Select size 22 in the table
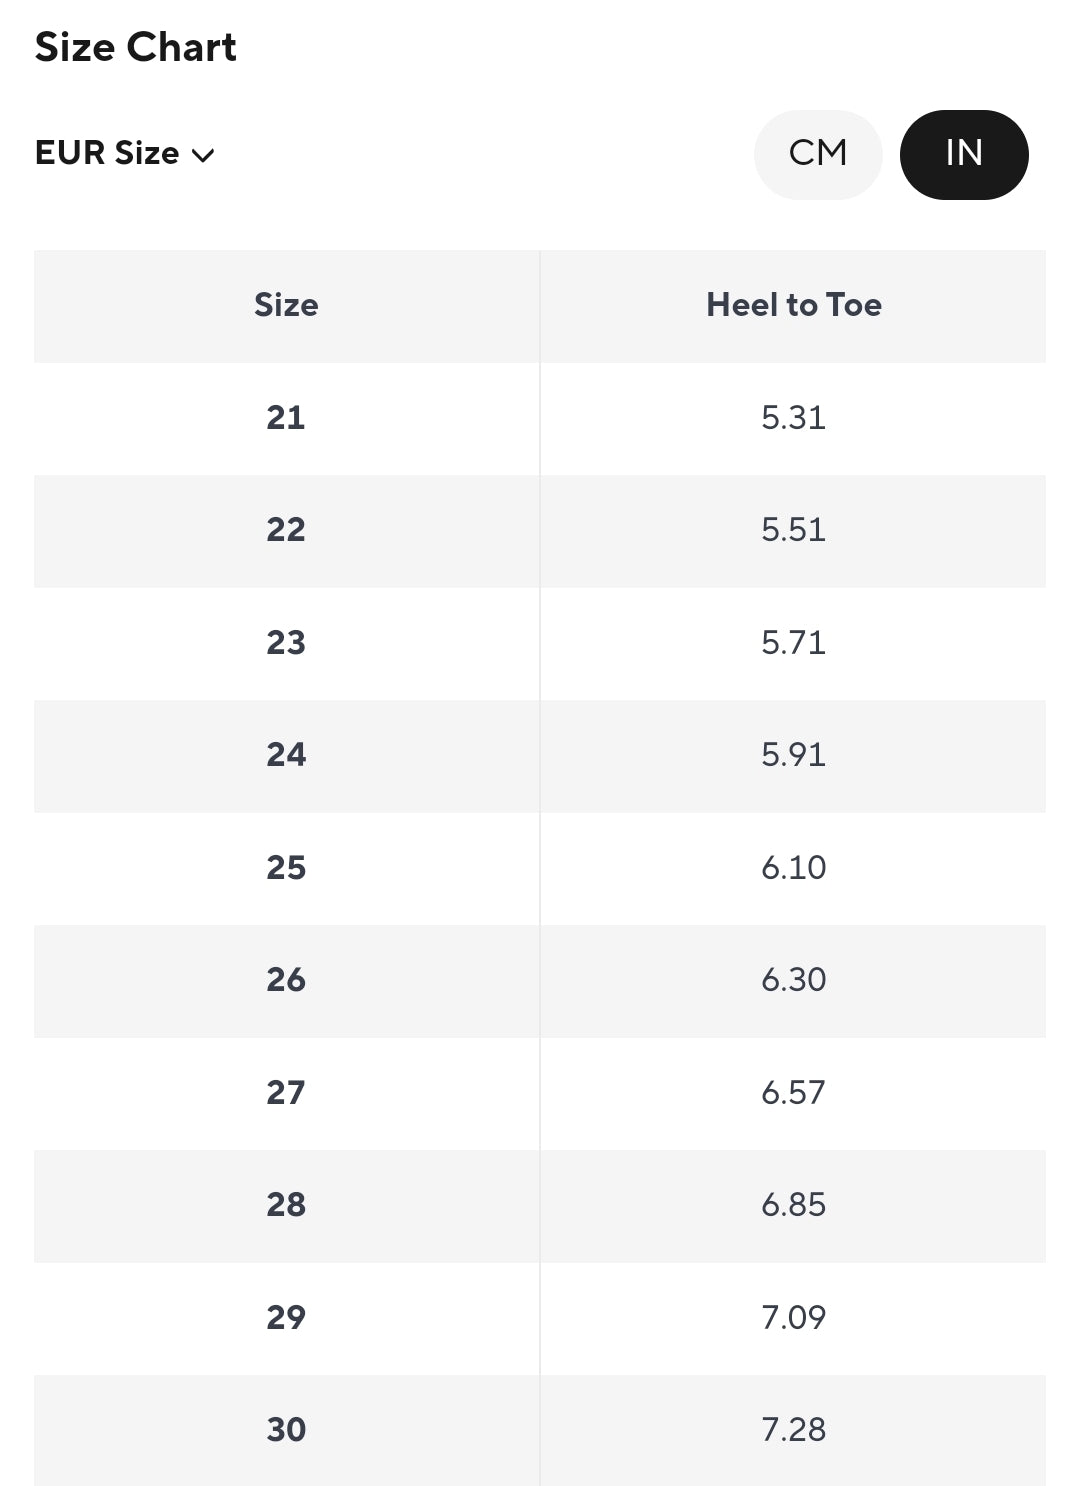The image size is (1080, 1486). [x=286, y=530]
